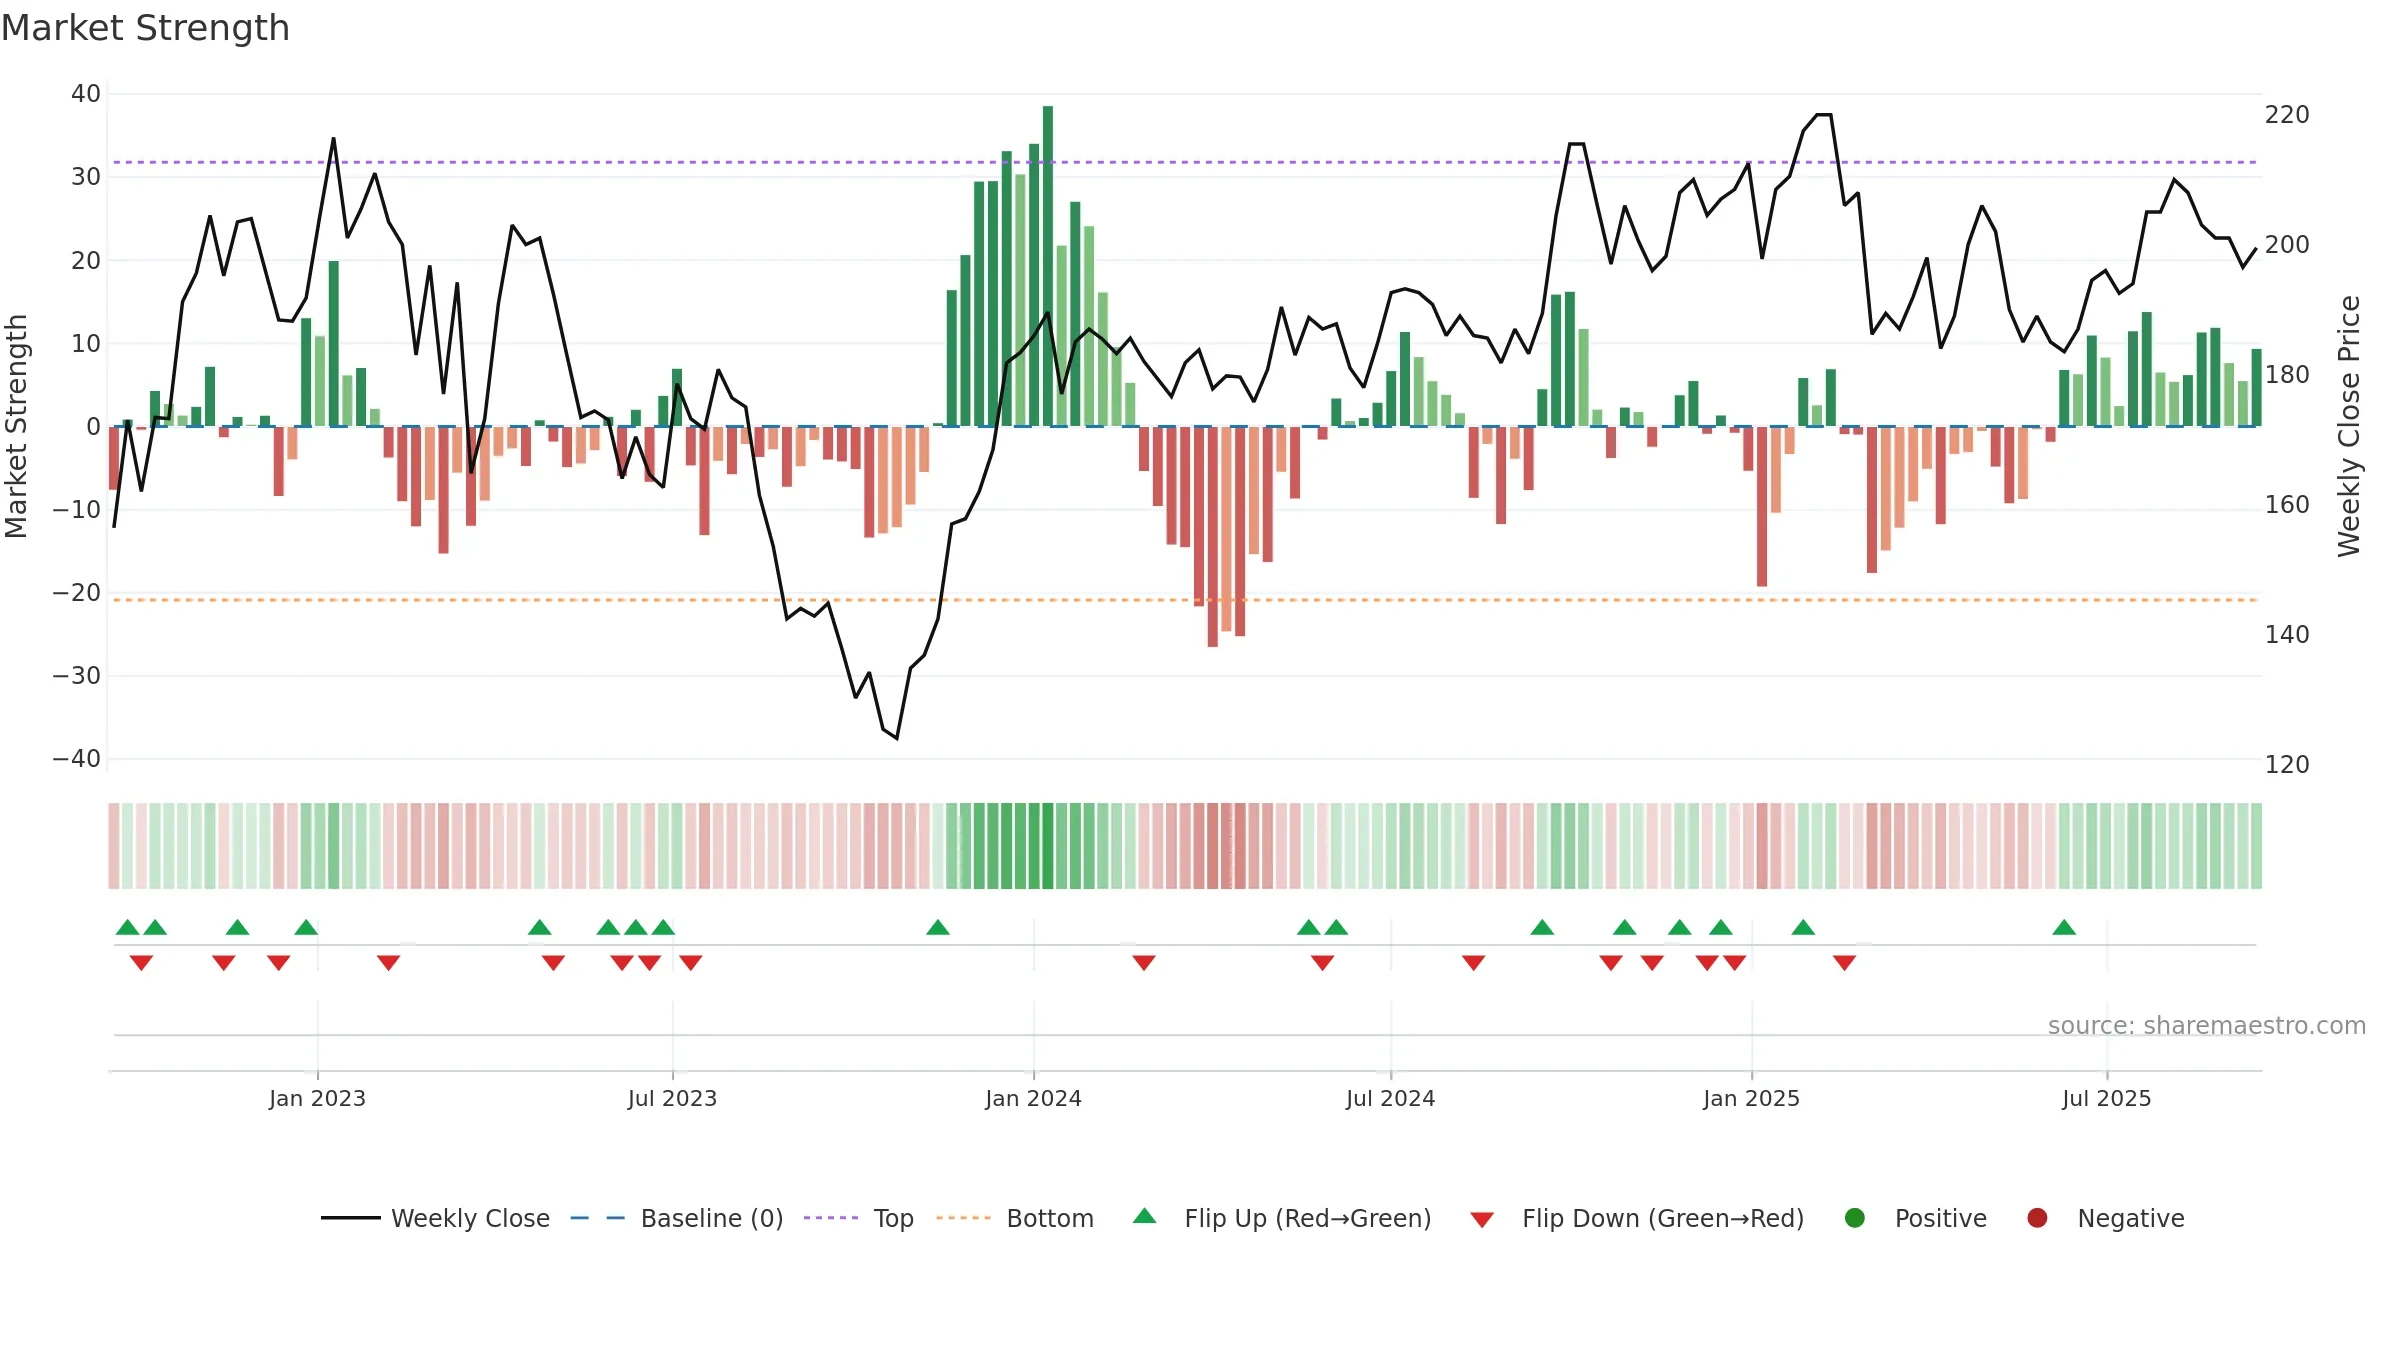Click the red triangle icon in legend
The image size is (2400, 1350).
1482,1220
